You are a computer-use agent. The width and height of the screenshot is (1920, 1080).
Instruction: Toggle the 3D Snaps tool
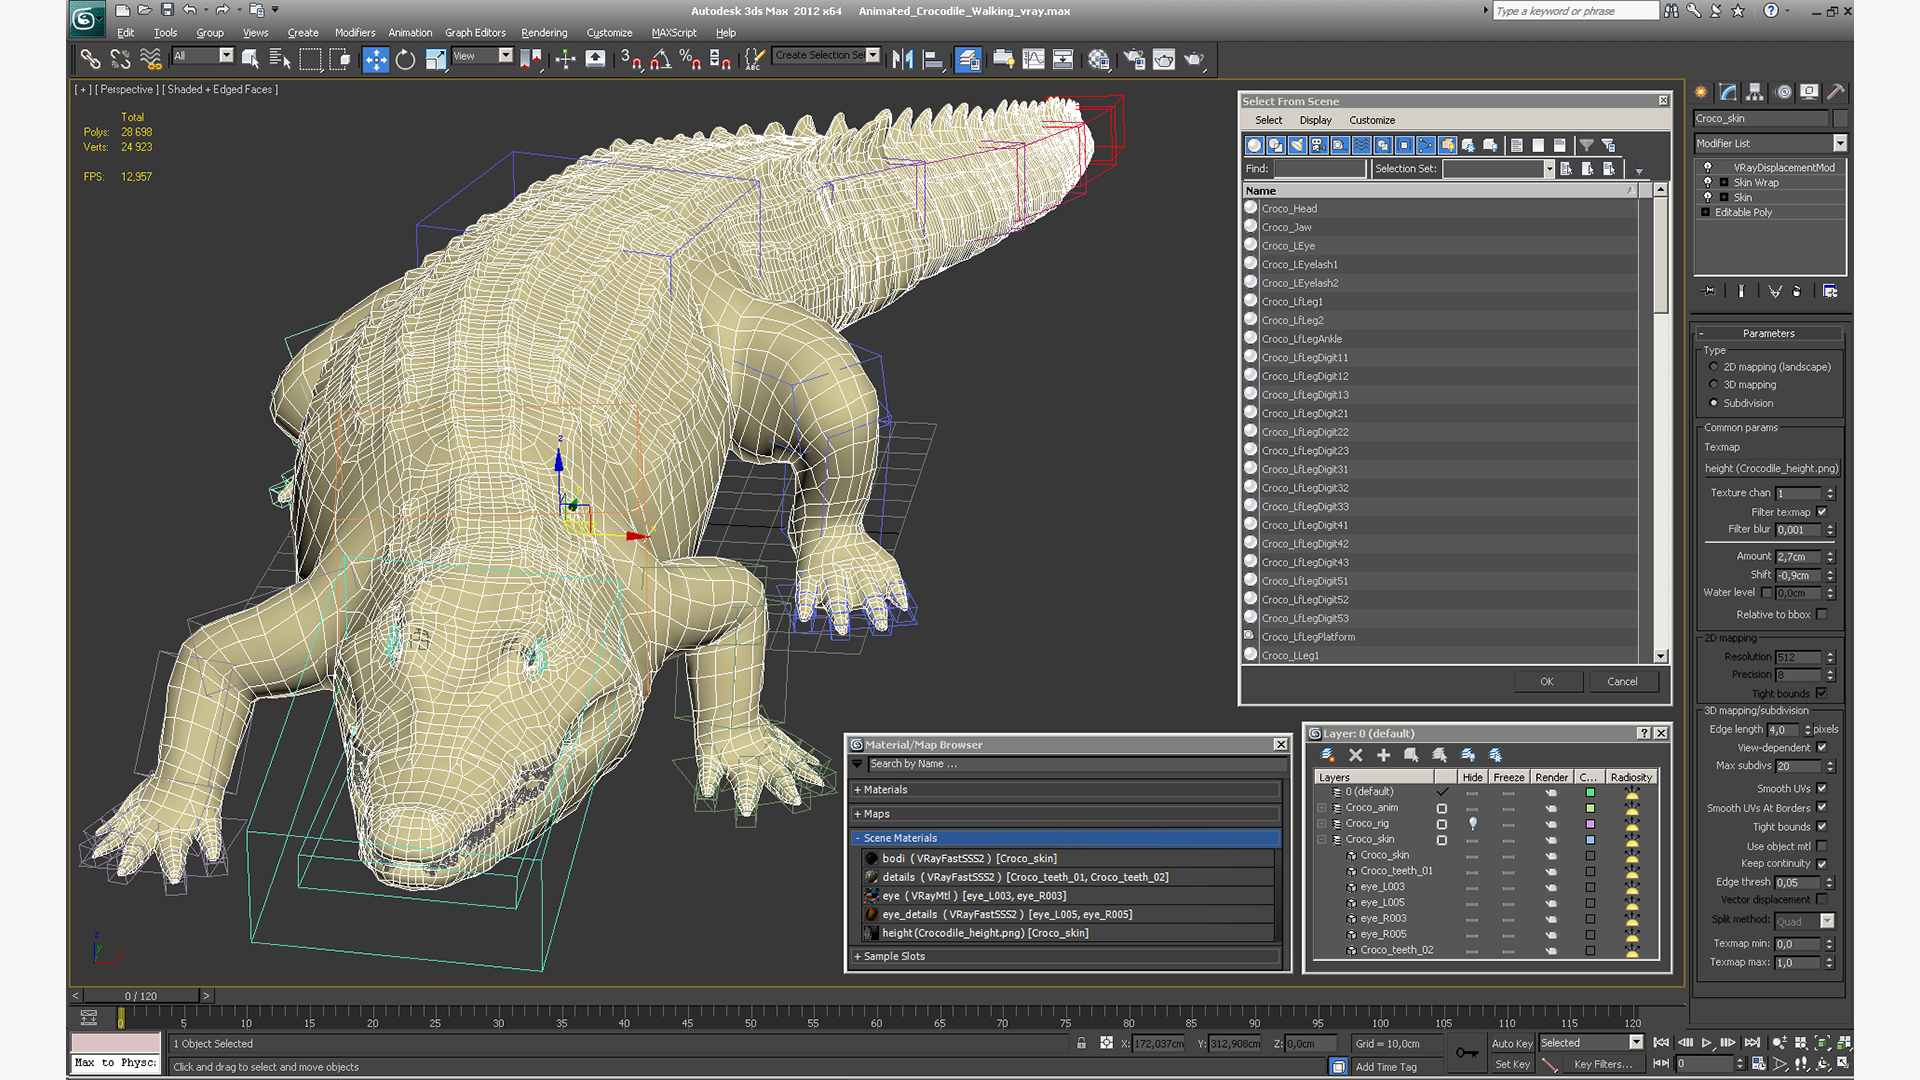point(630,60)
